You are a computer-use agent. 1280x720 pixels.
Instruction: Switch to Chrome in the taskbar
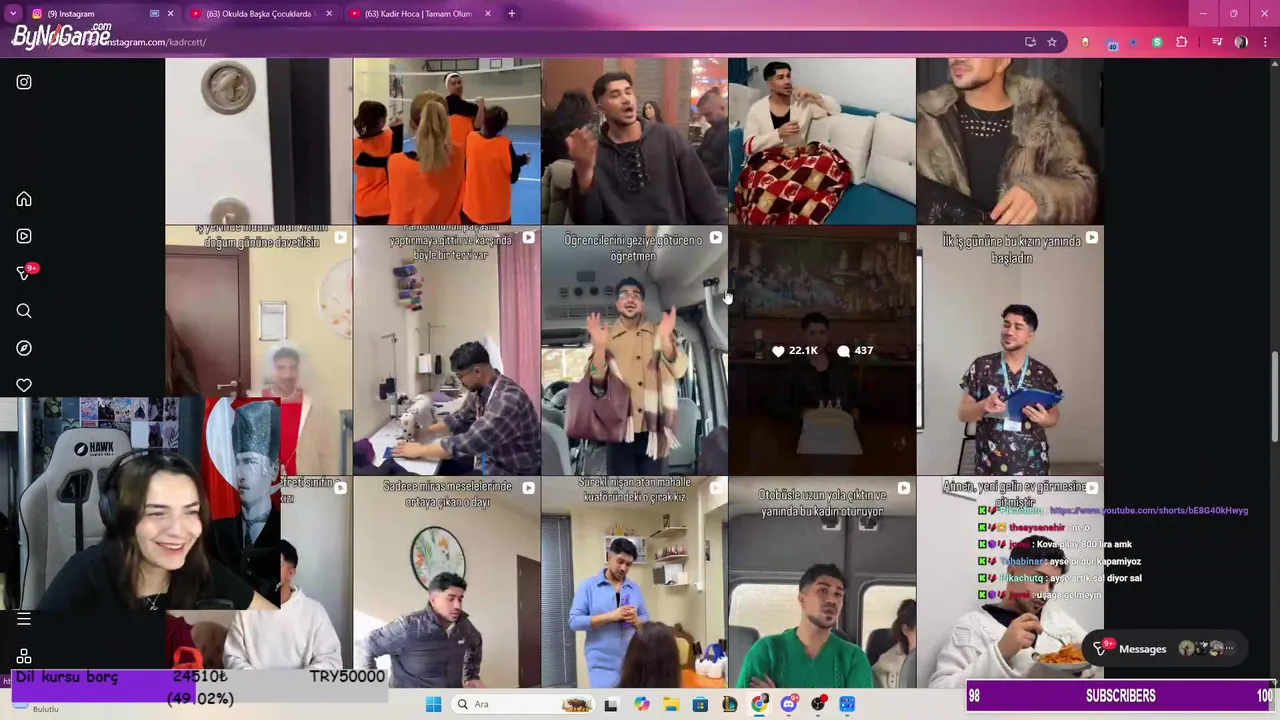tap(759, 704)
